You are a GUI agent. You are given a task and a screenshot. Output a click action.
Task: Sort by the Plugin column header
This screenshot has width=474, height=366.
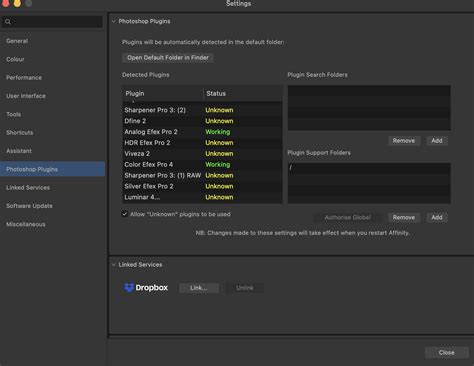163,93
